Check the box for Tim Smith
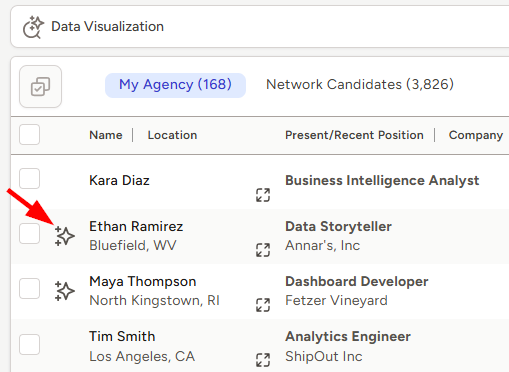 click(29, 344)
